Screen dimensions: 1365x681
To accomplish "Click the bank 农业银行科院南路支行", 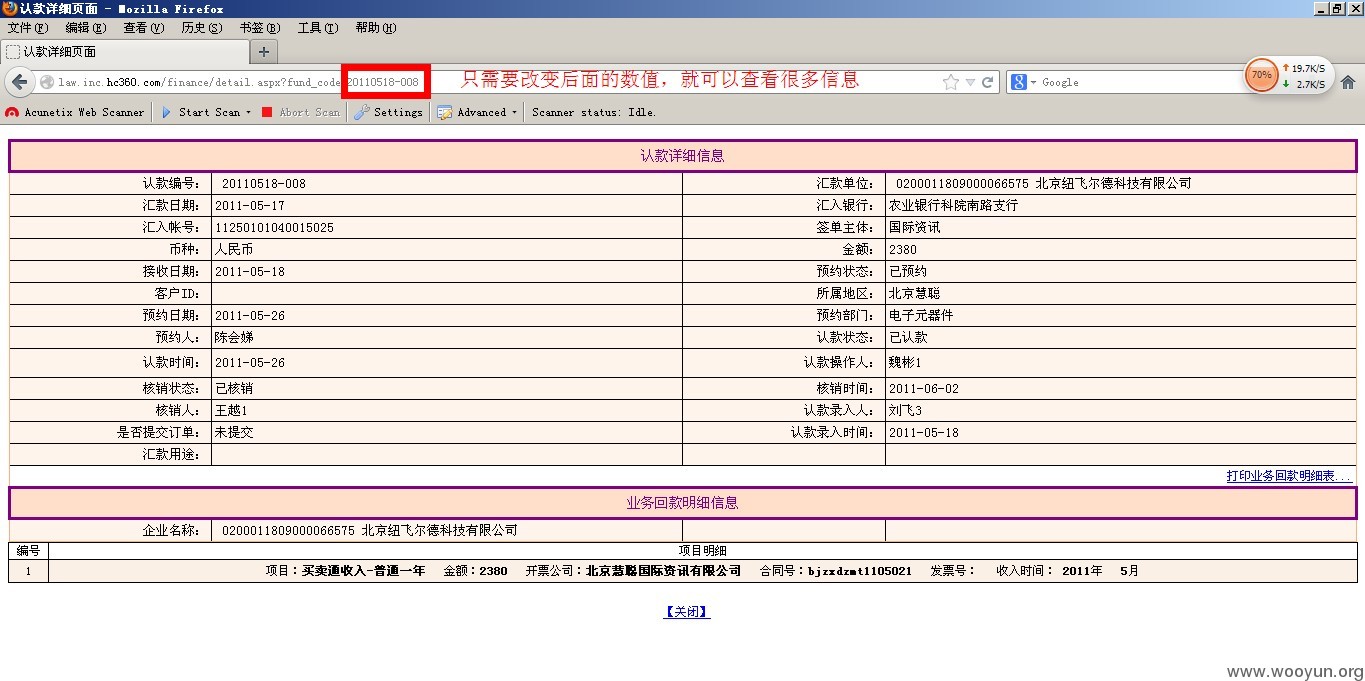I will click(x=954, y=205).
